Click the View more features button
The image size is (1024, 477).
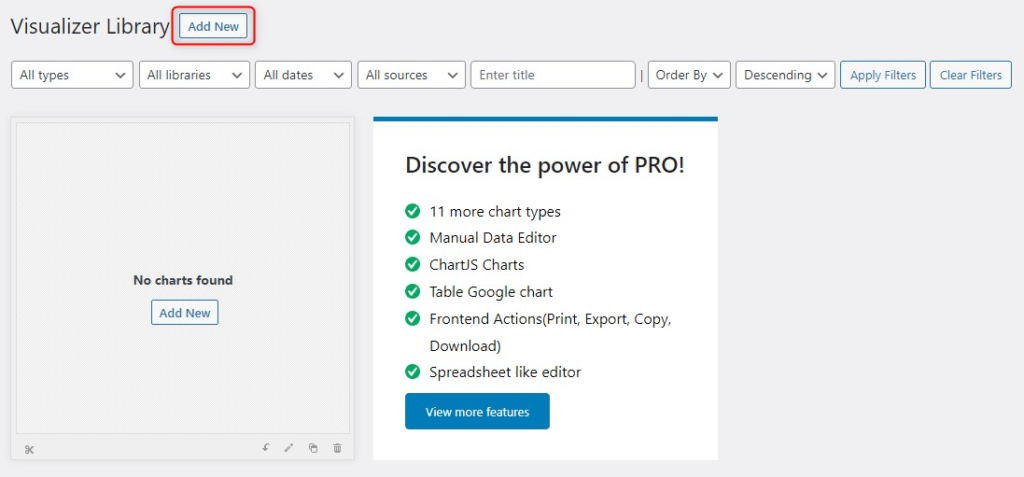coord(477,412)
